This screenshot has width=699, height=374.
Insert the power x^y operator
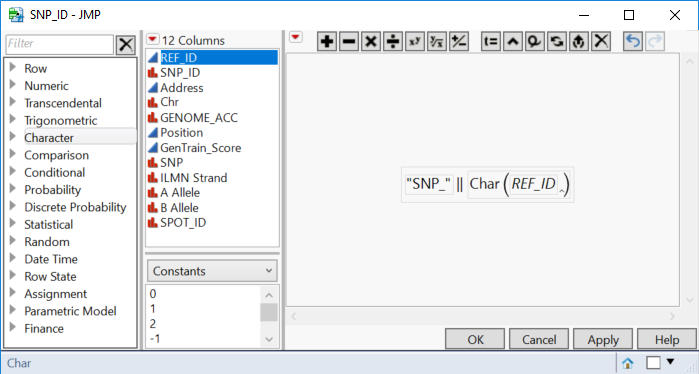[x=415, y=42]
